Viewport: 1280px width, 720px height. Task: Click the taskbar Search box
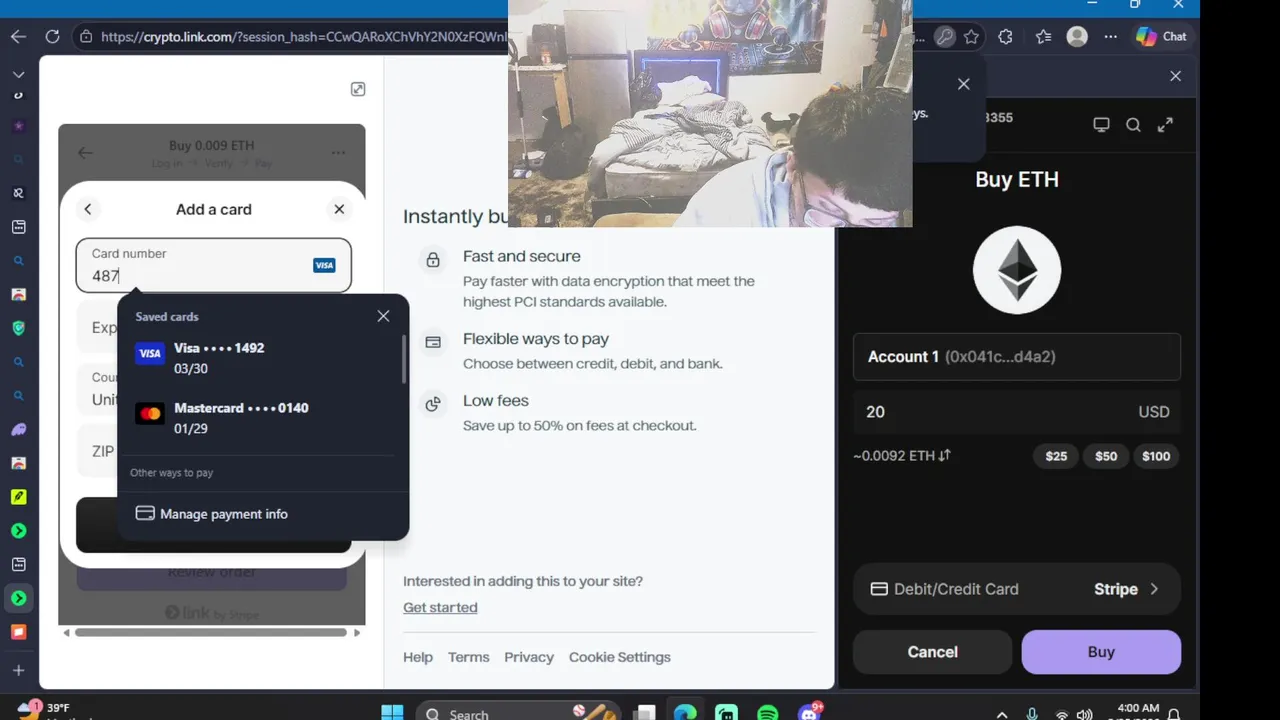pos(516,712)
